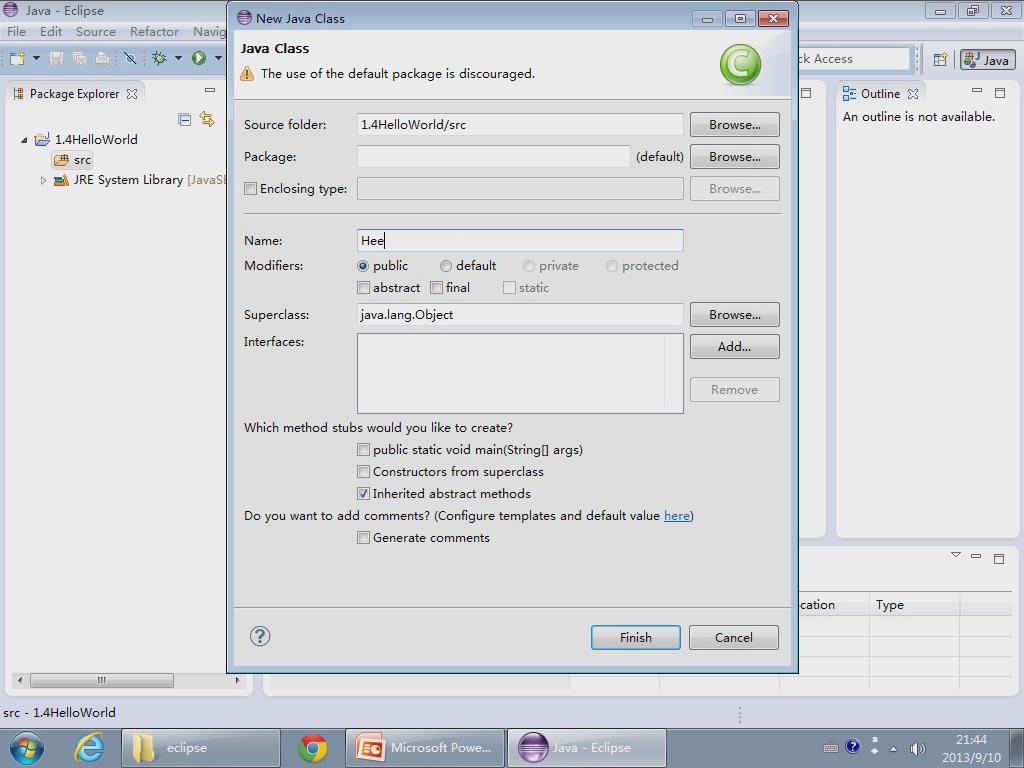
Task: Click the Print icon in Eclipse toolbar
Action: (103, 59)
